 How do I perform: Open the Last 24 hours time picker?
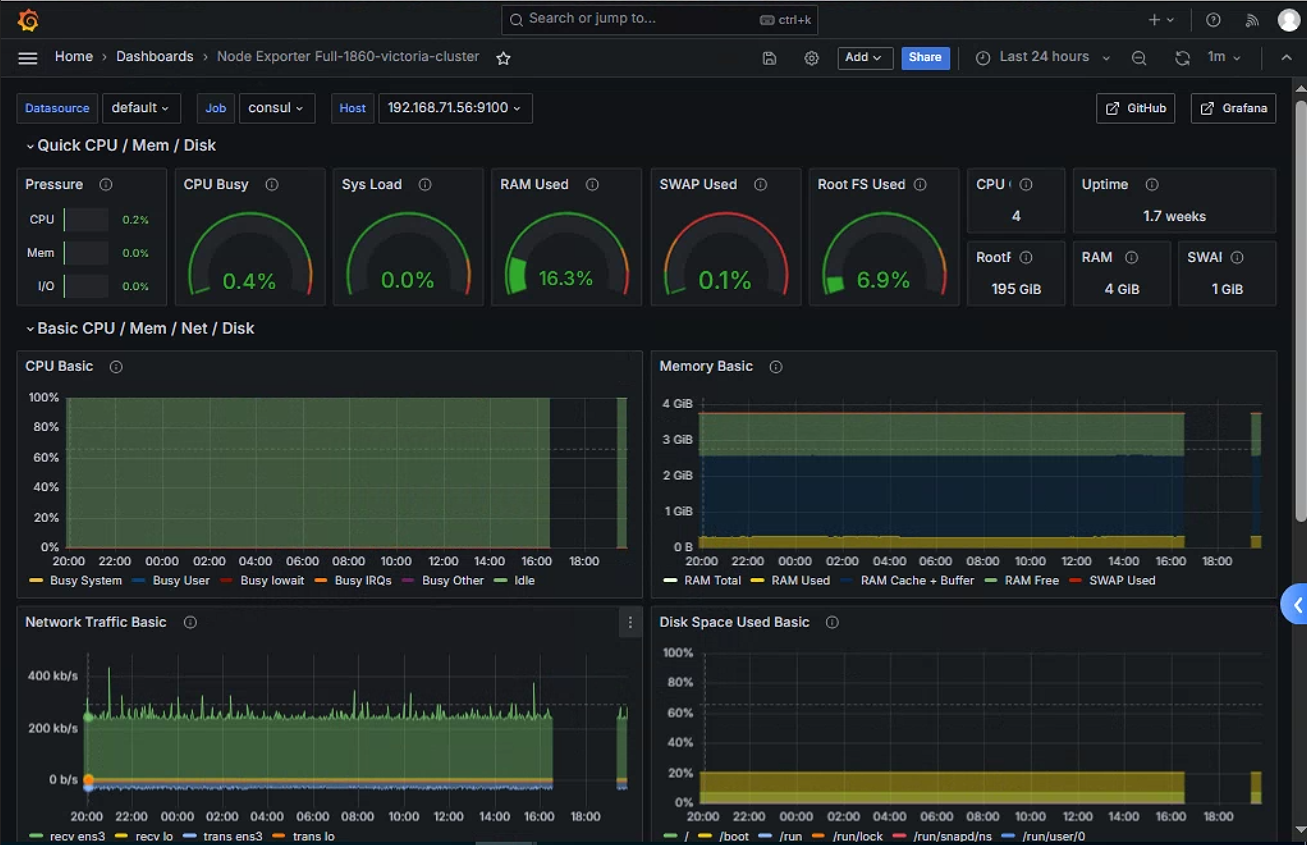(1043, 58)
